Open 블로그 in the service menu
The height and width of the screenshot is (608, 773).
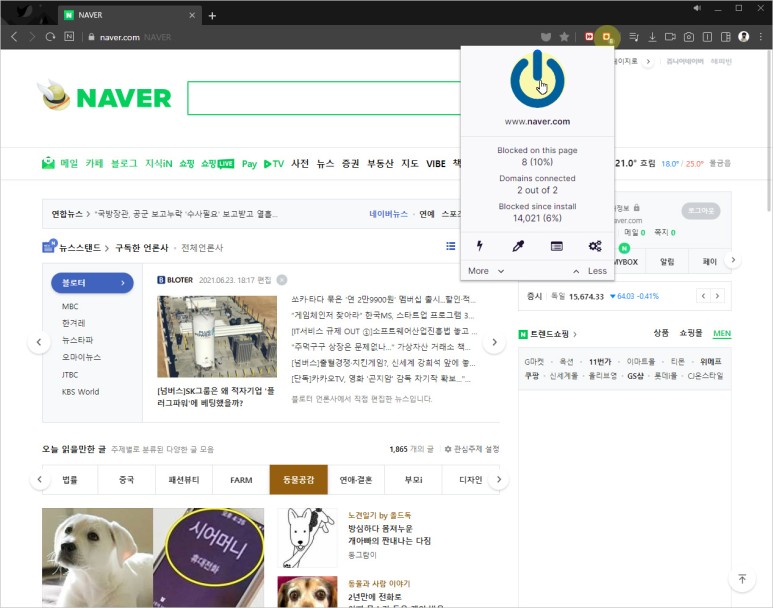pyautogui.click(x=124, y=163)
